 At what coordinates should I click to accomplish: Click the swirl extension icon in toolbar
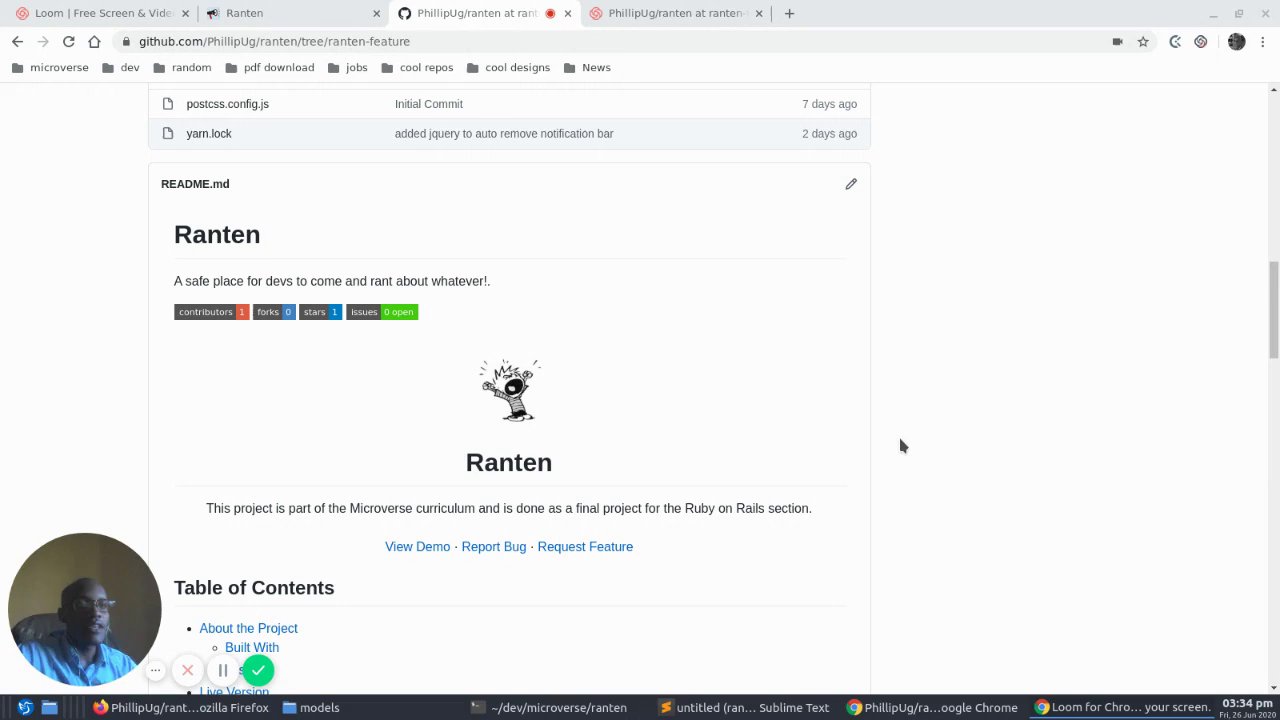point(1175,41)
